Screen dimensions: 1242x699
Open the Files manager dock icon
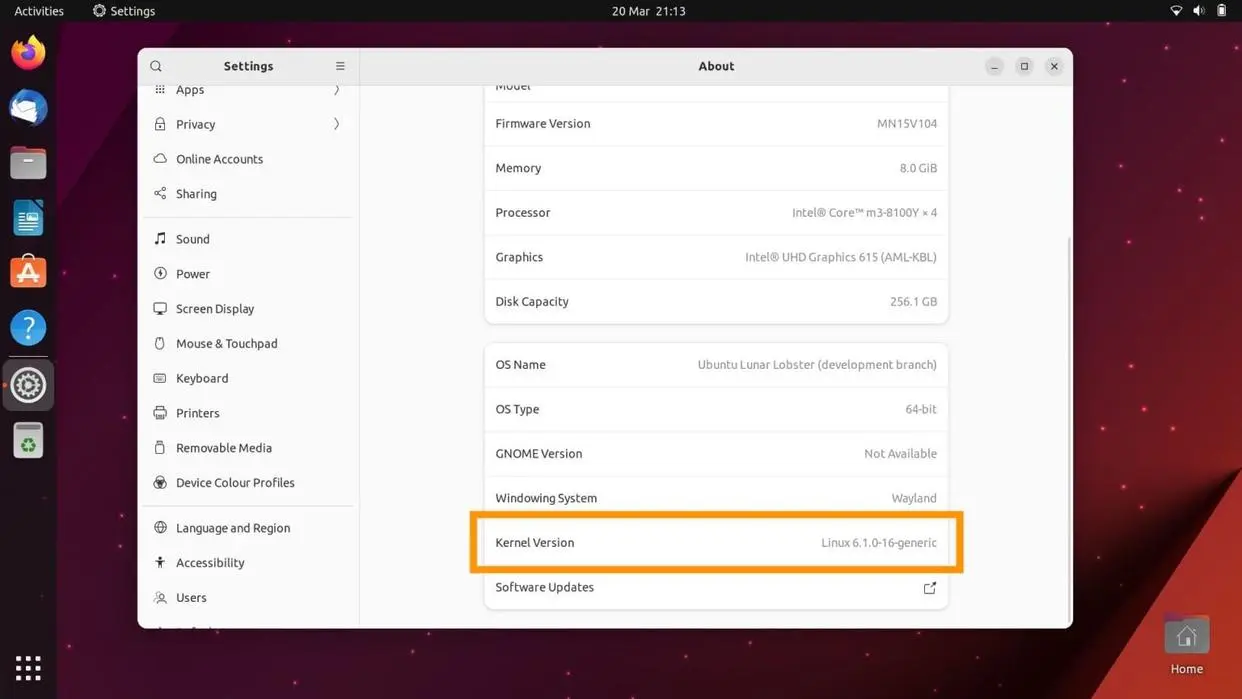[x=28, y=162]
